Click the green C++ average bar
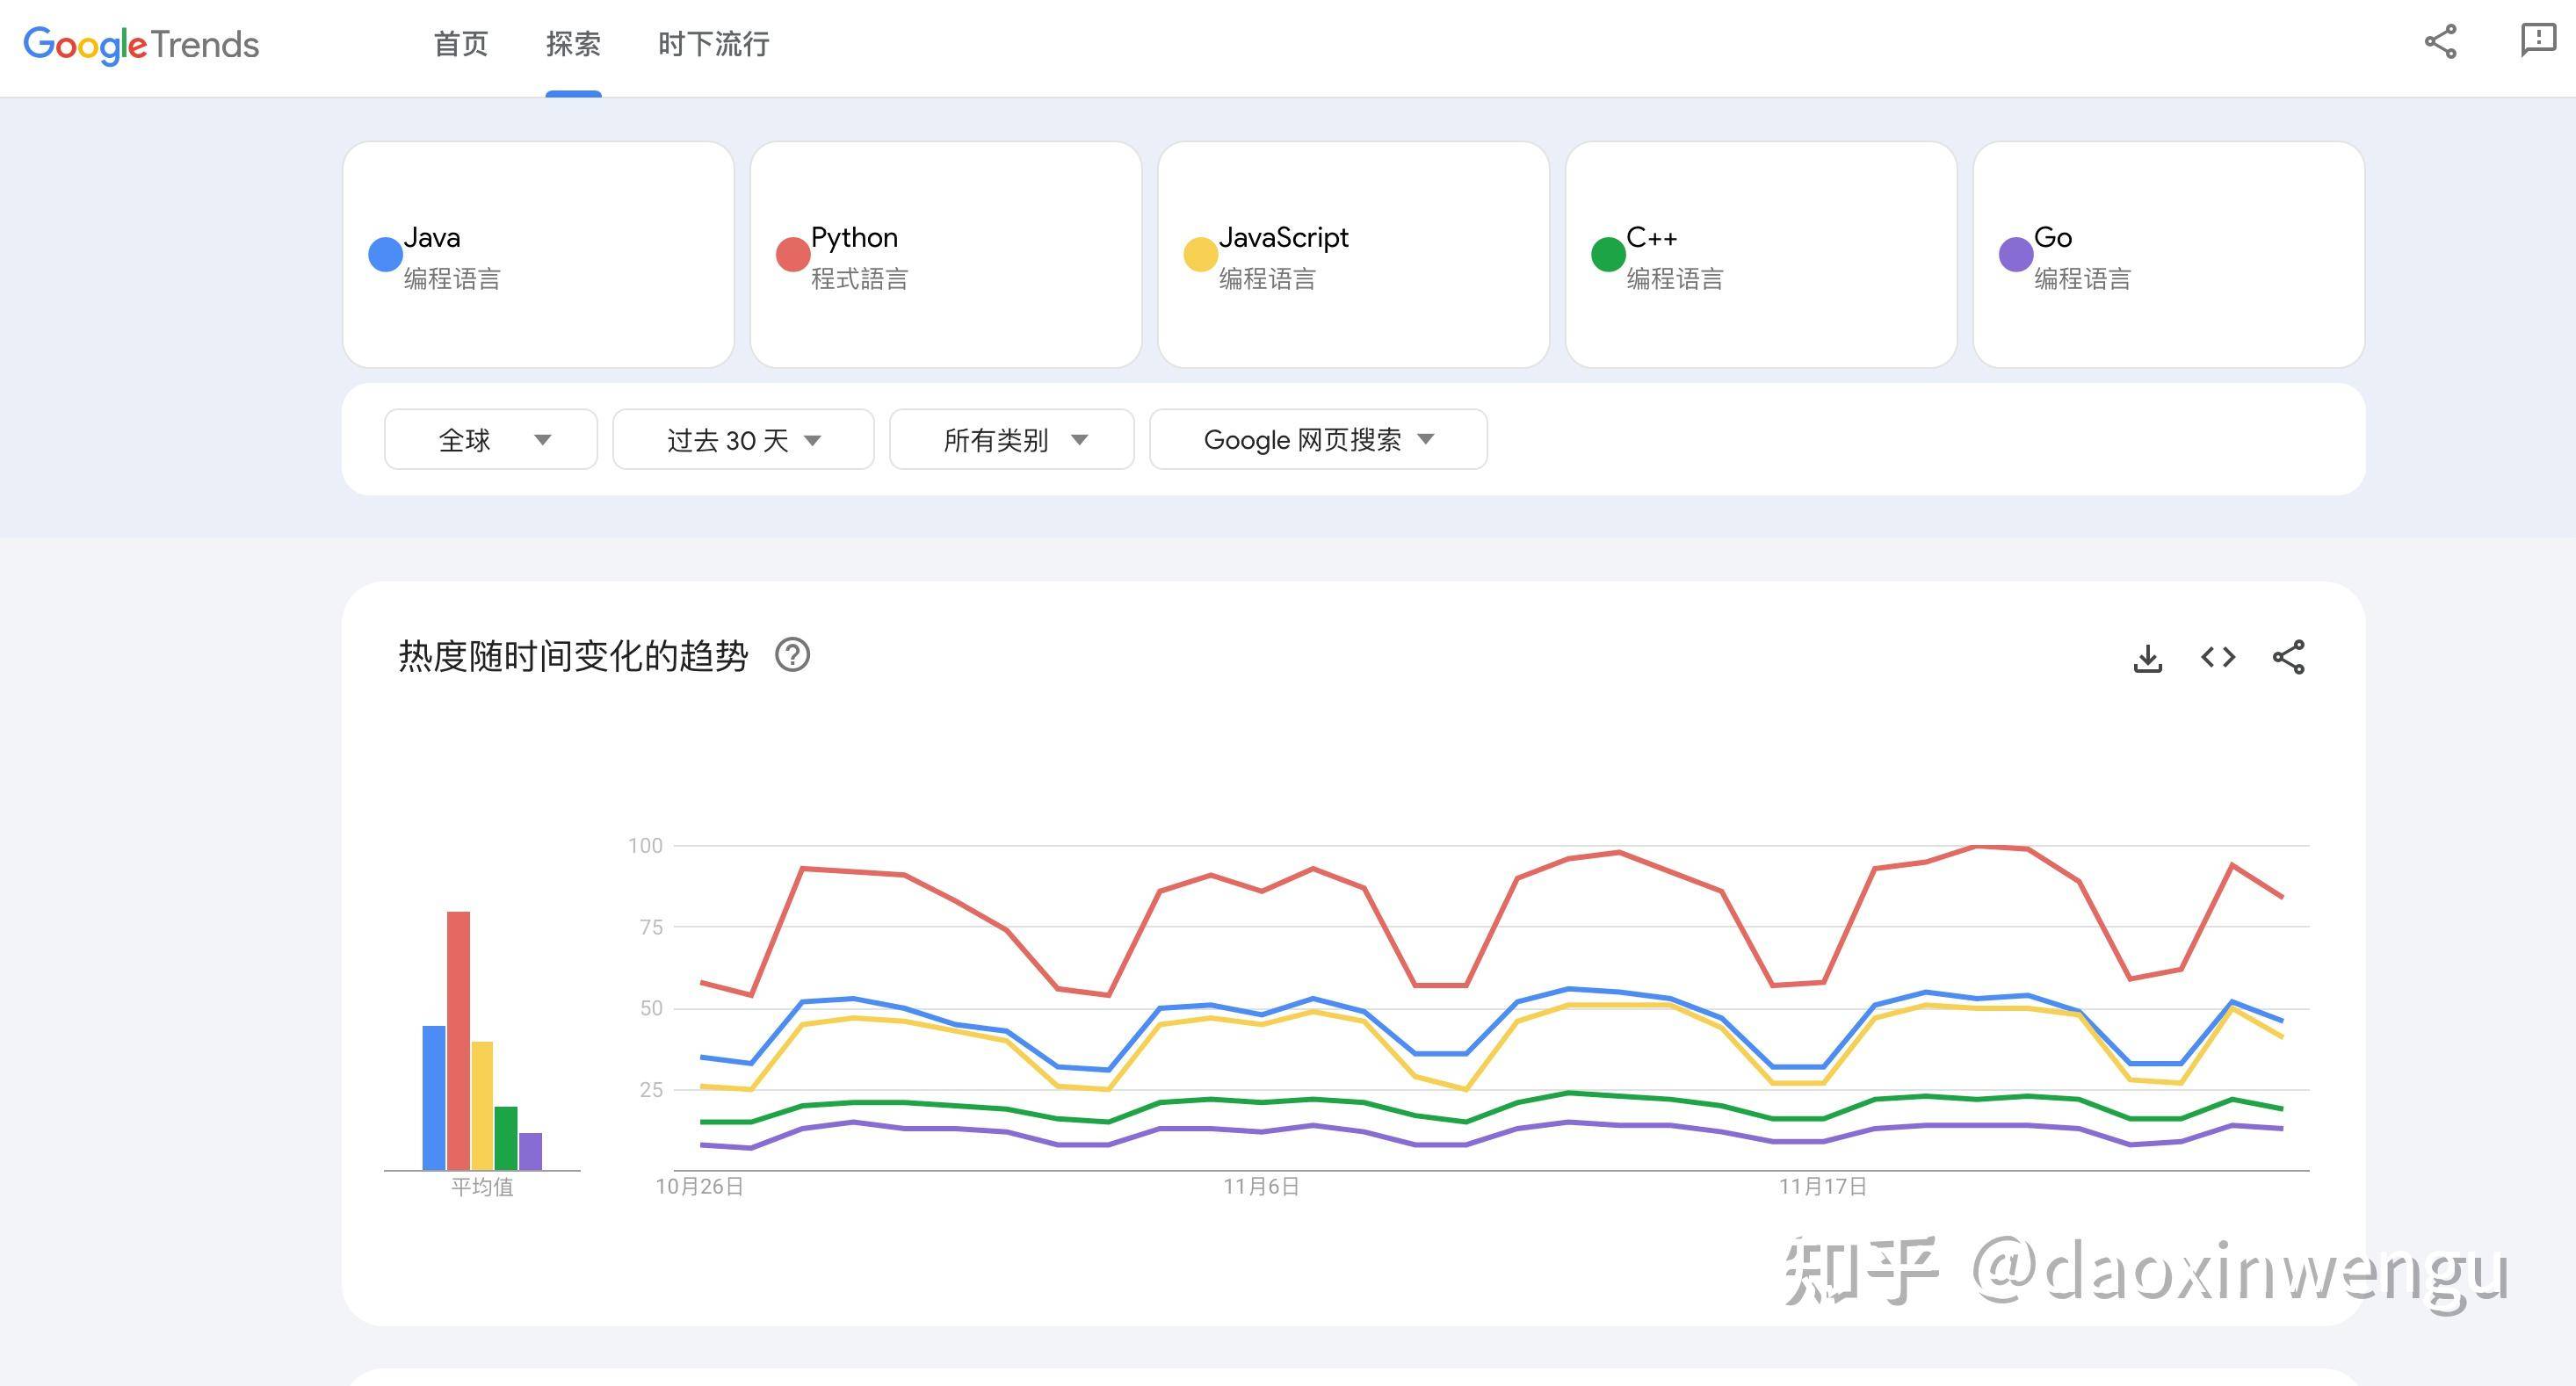Image resolution: width=2576 pixels, height=1386 pixels. point(506,1138)
